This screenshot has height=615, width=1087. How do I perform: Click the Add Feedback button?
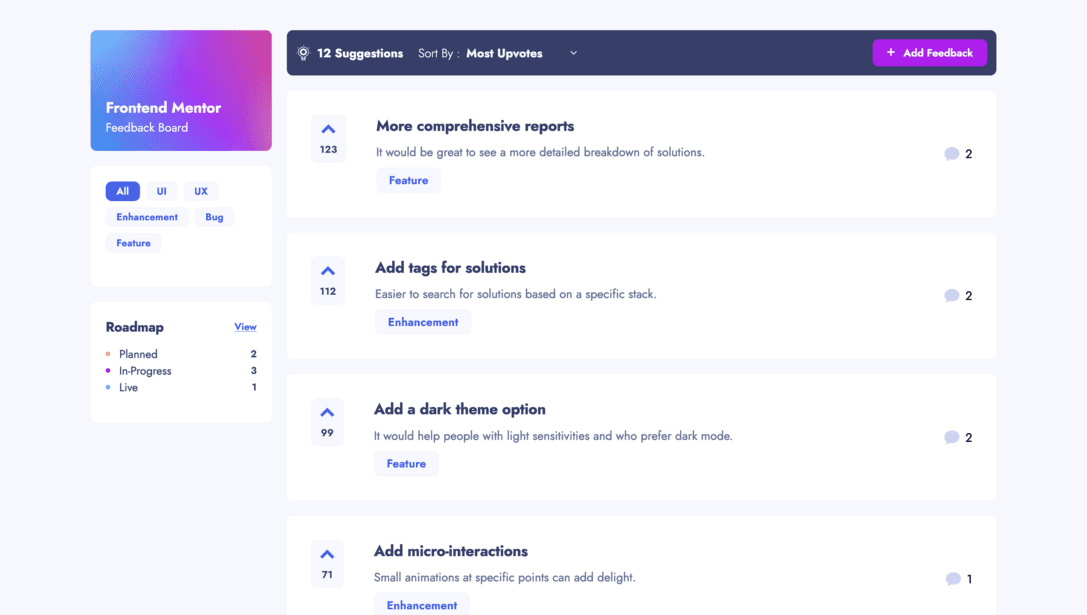[929, 53]
